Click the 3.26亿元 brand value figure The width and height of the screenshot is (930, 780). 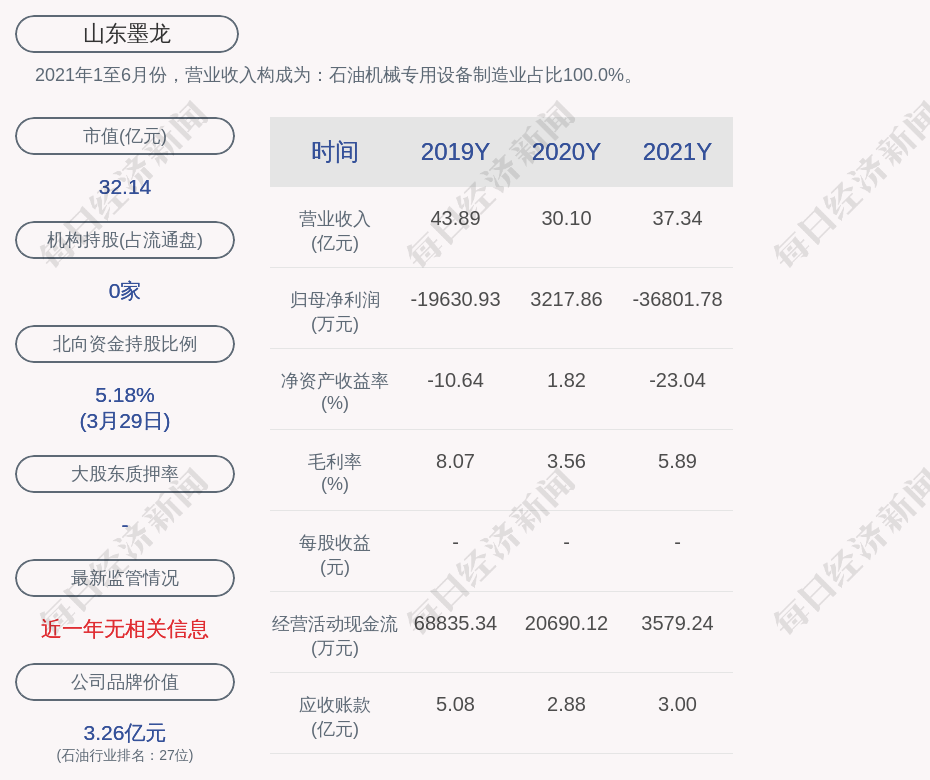tap(125, 733)
